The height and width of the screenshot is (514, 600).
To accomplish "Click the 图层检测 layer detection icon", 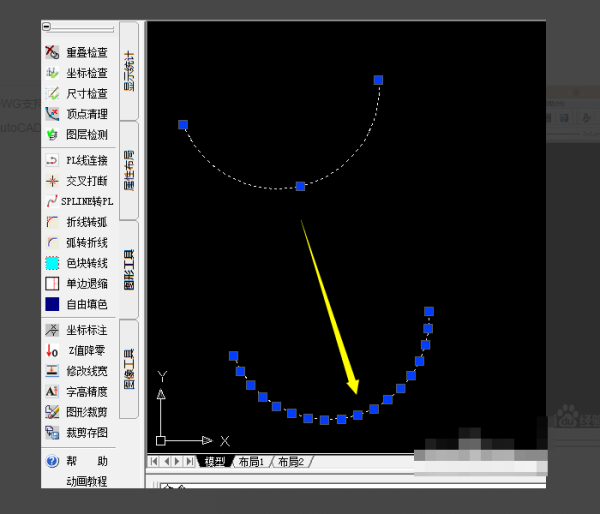I will 53,134.
